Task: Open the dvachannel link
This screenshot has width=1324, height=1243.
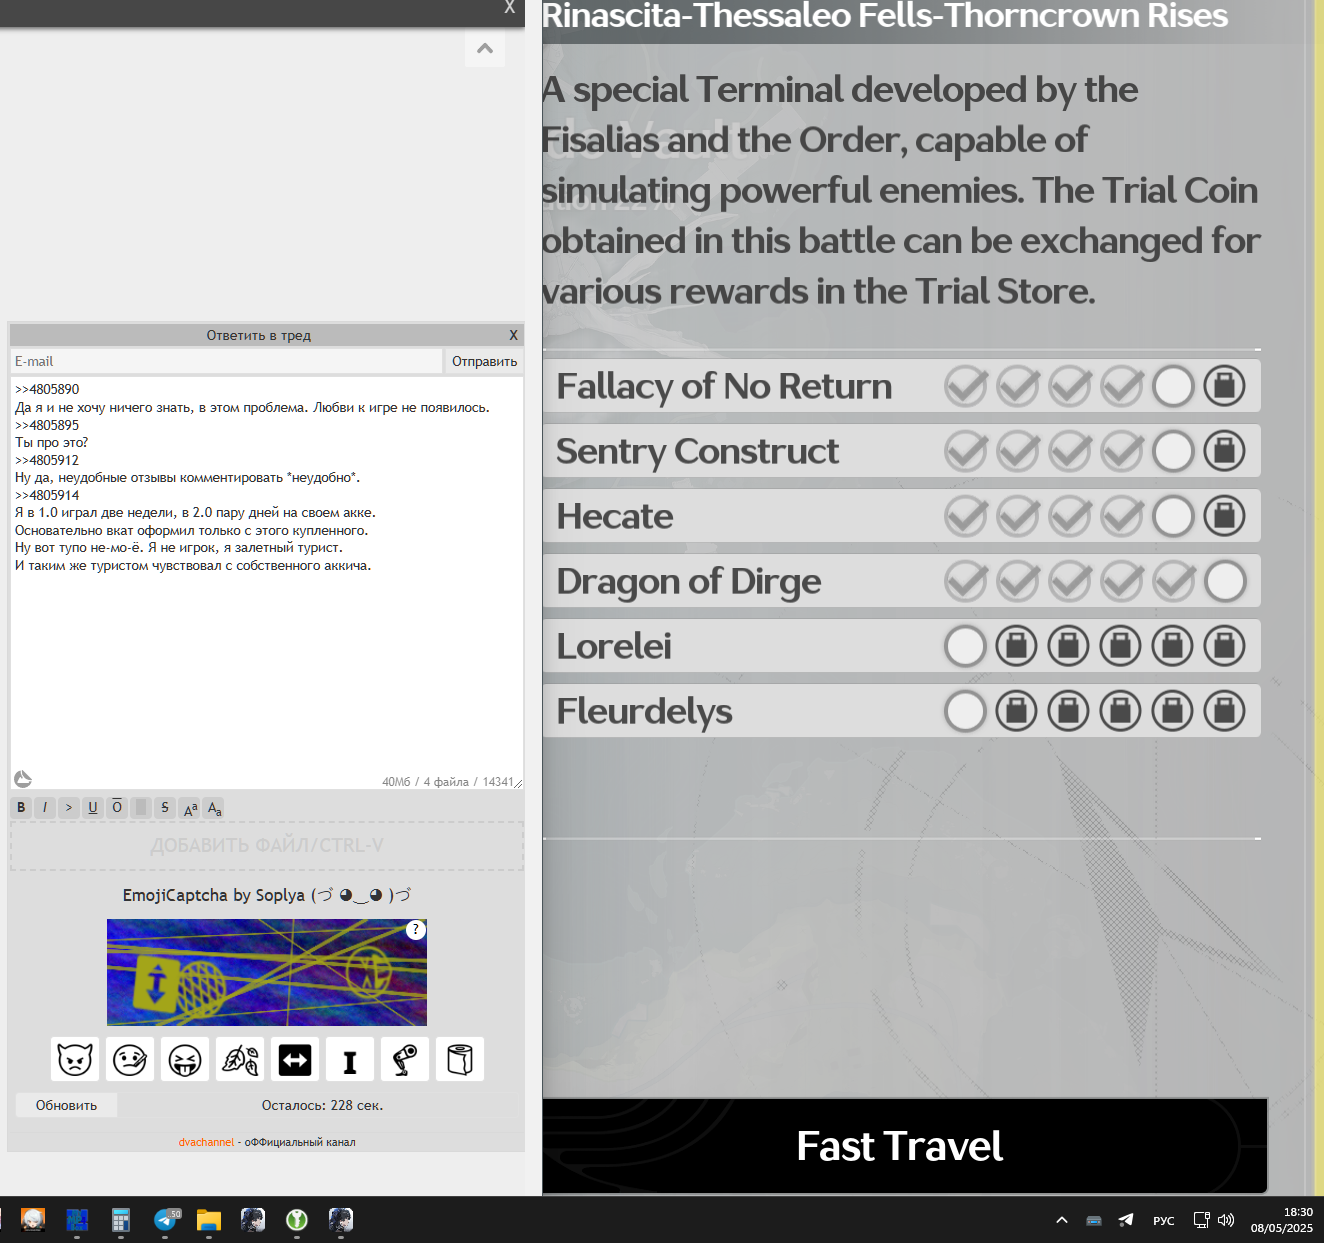Action: pyautogui.click(x=206, y=1142)
